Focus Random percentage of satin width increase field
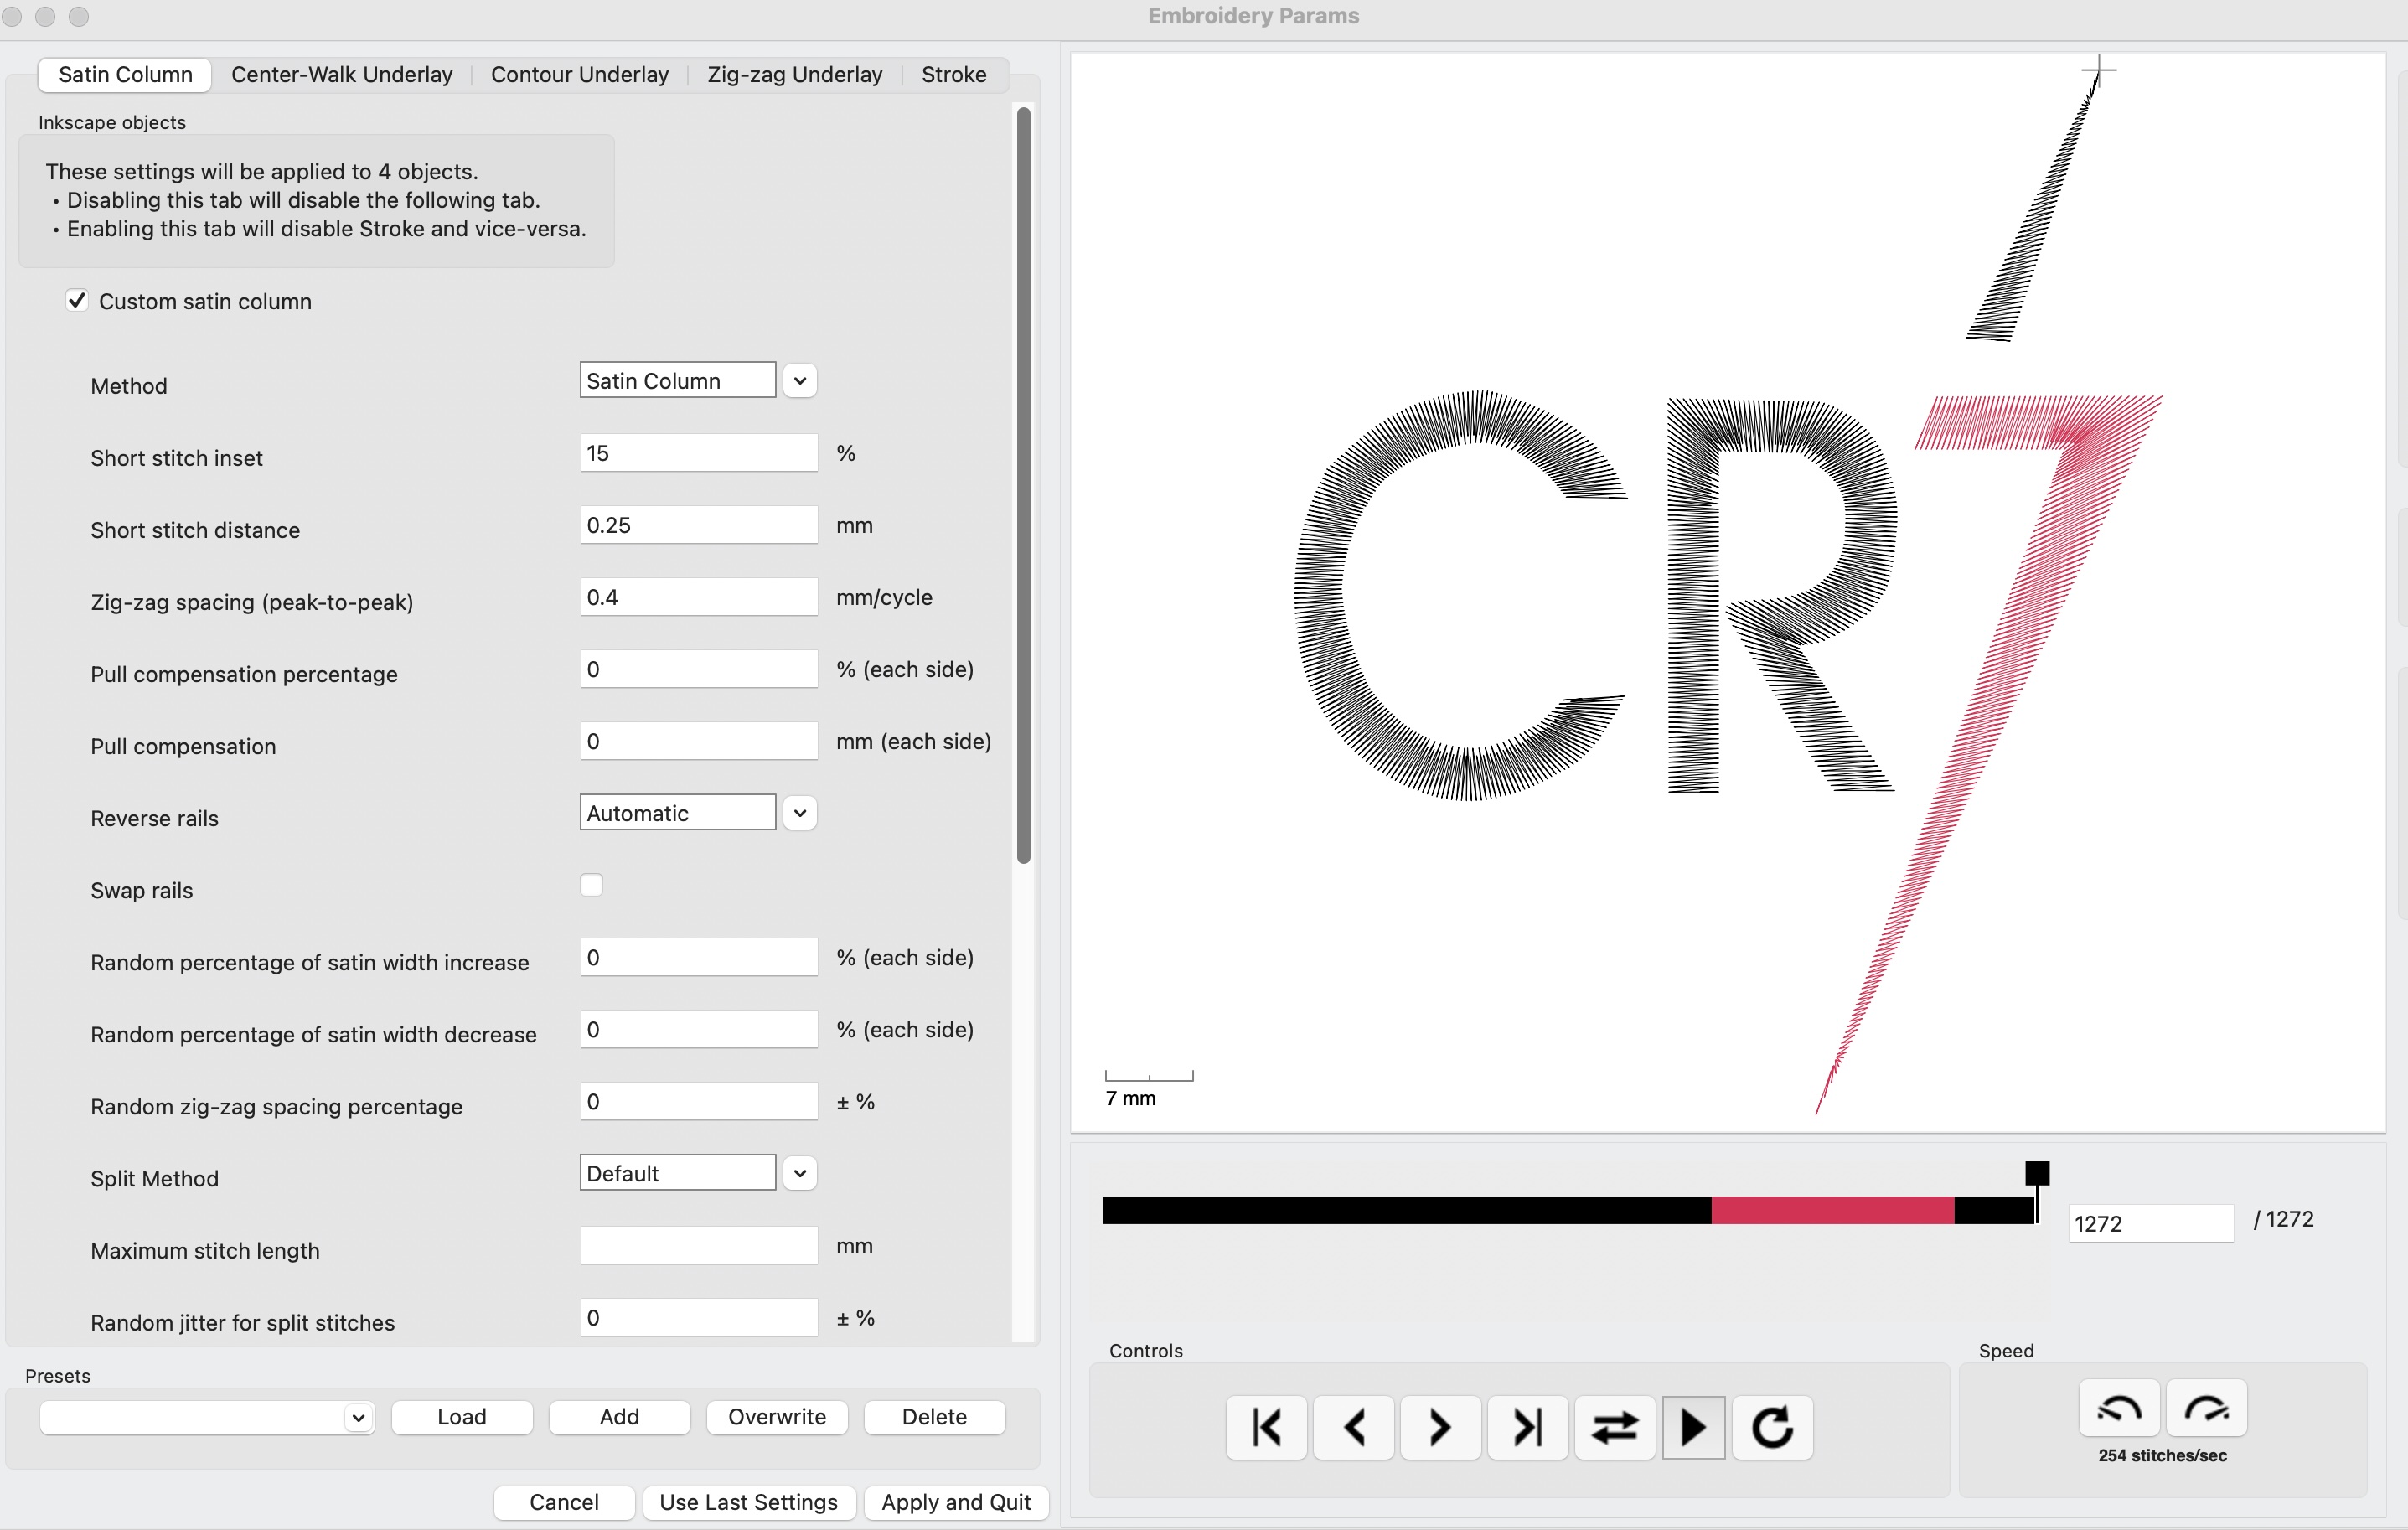 coord(699,957)
